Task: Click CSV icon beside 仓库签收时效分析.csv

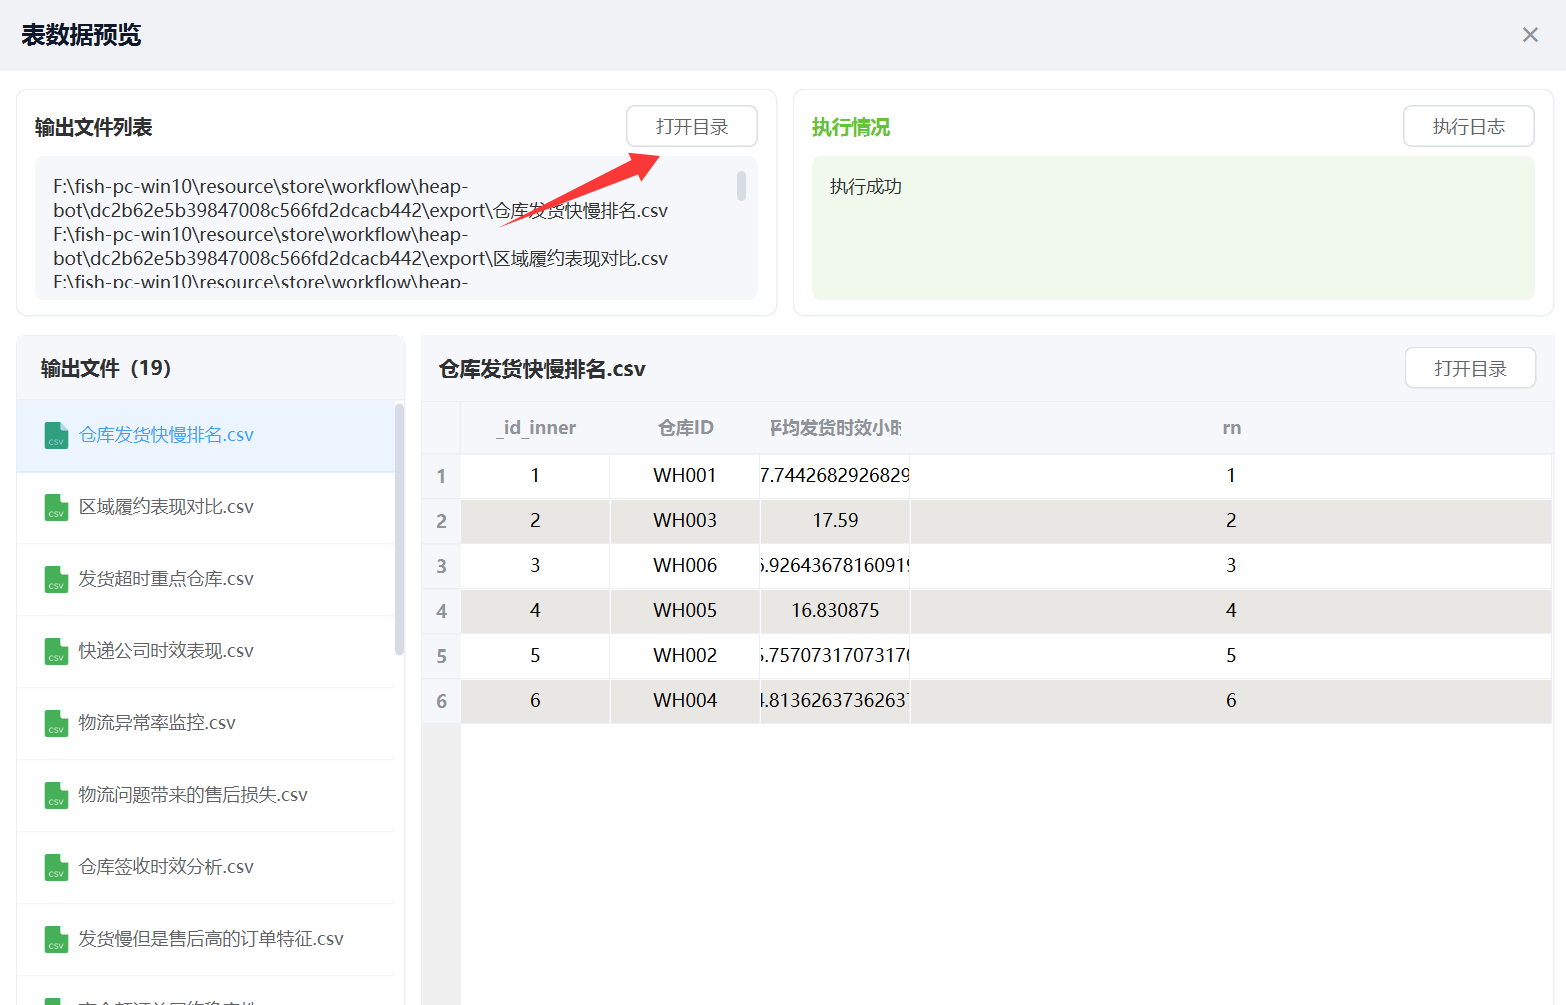Action: pos(56,867)
